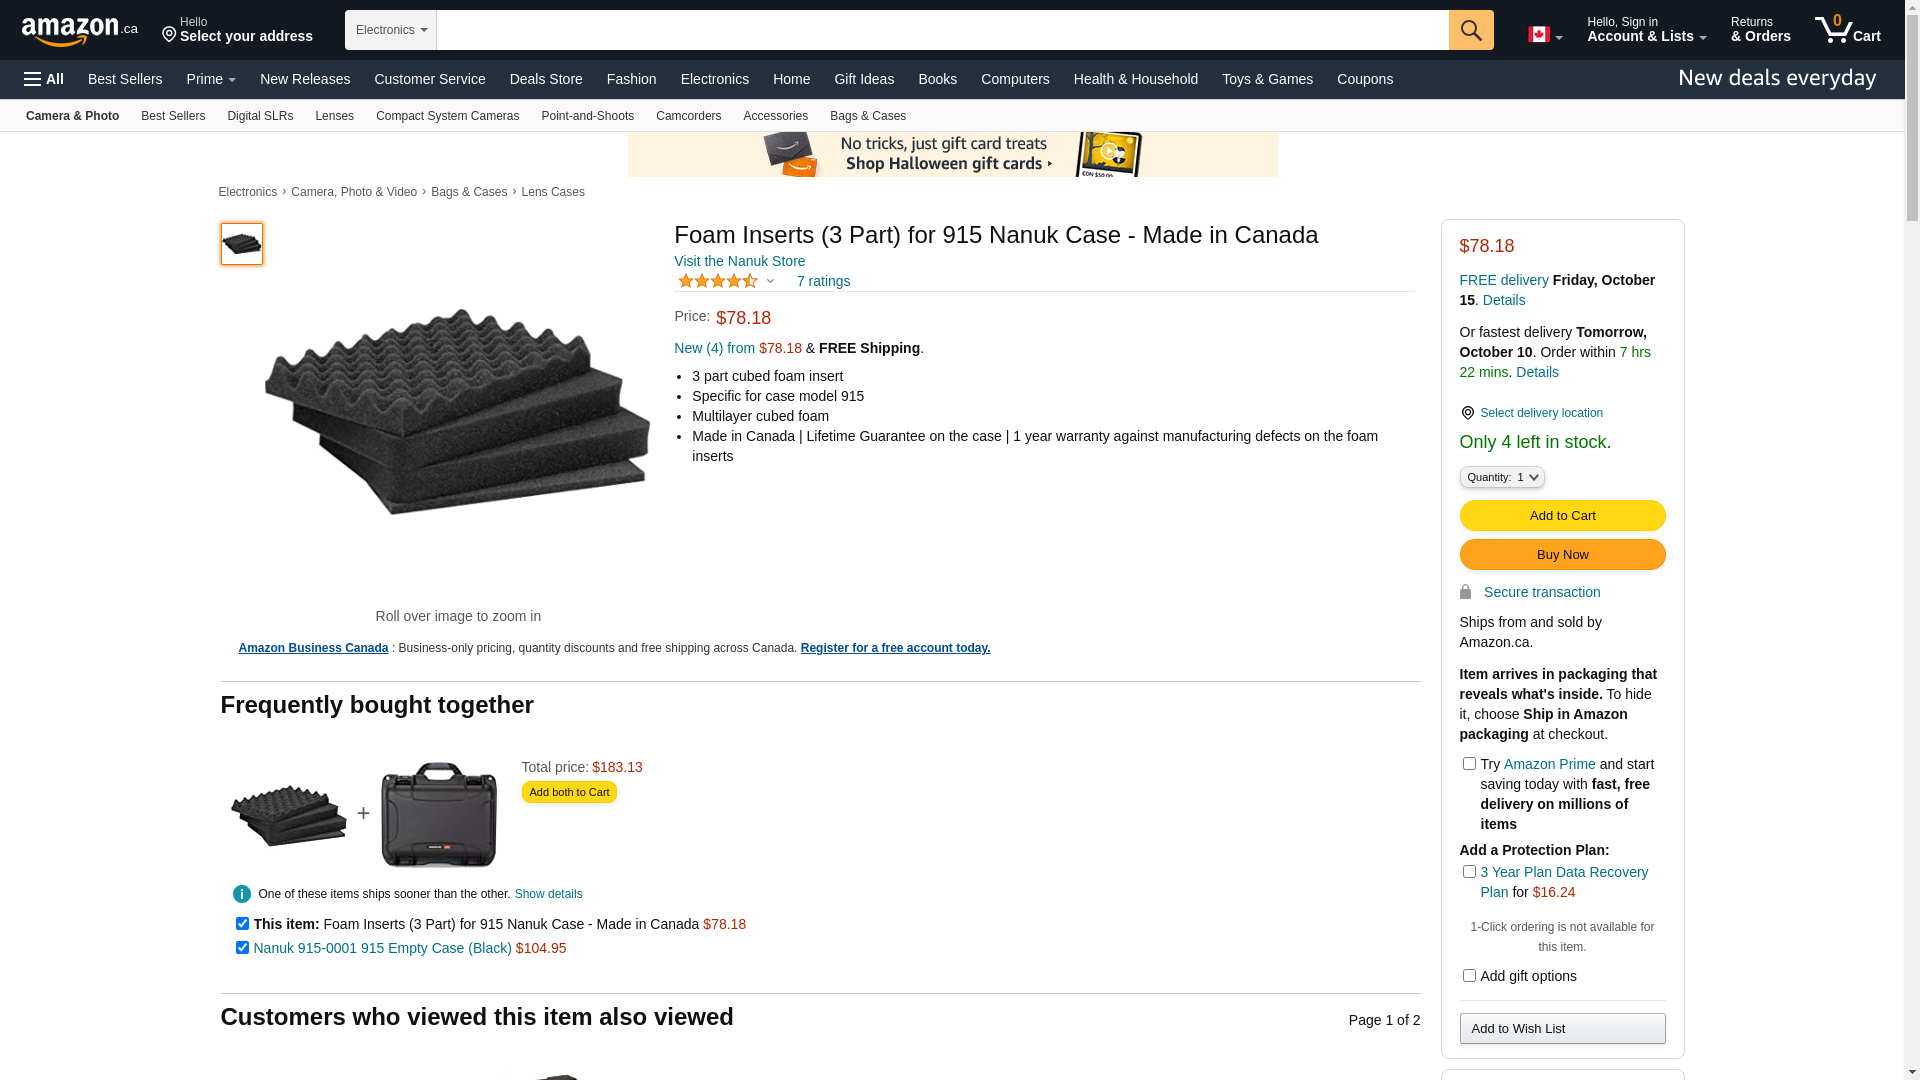This screenshot has height=1080, width=1920.
Task: Click the search magnifier icon
Action: (x=1470, y=30)
